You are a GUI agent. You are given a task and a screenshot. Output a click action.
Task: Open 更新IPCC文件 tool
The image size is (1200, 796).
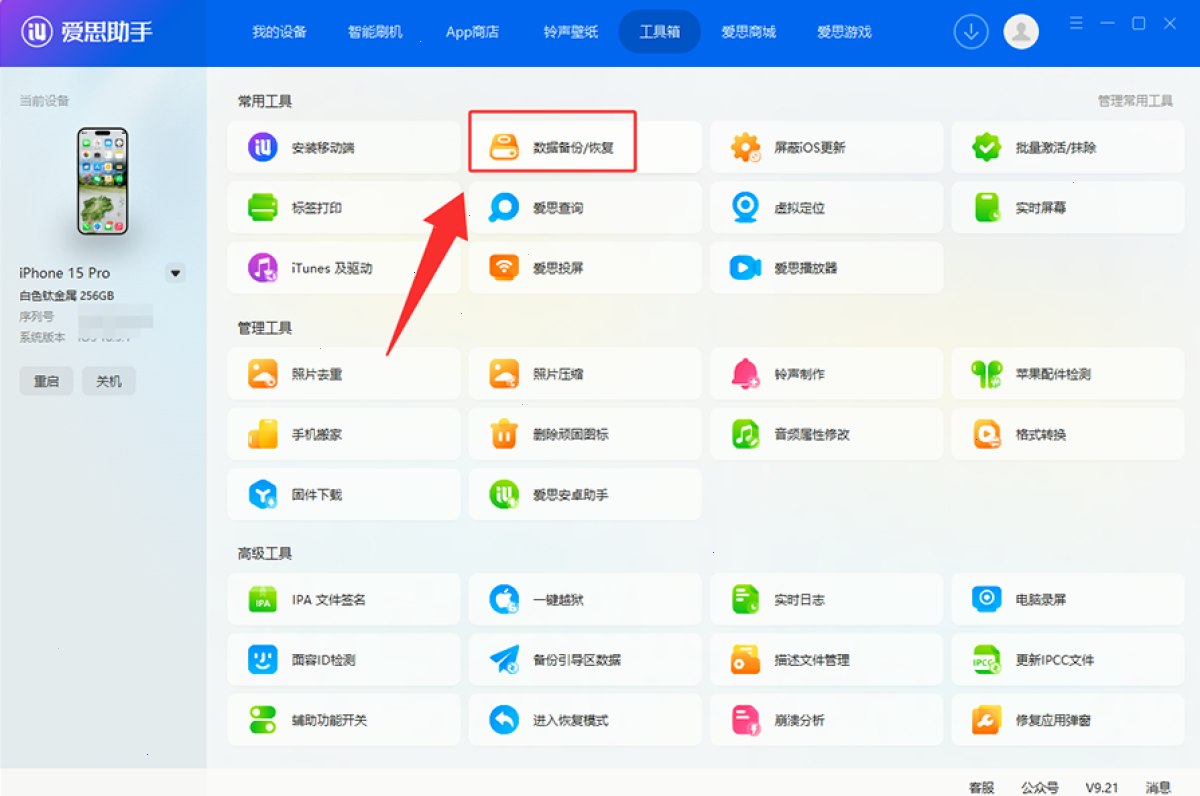point(1067,660)
